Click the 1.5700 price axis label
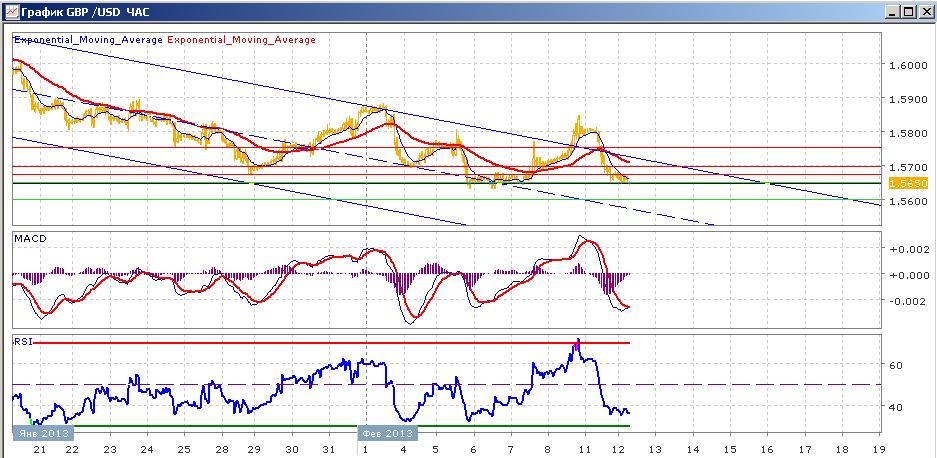Viewport: 937px width, 458px height. (908, 167)
